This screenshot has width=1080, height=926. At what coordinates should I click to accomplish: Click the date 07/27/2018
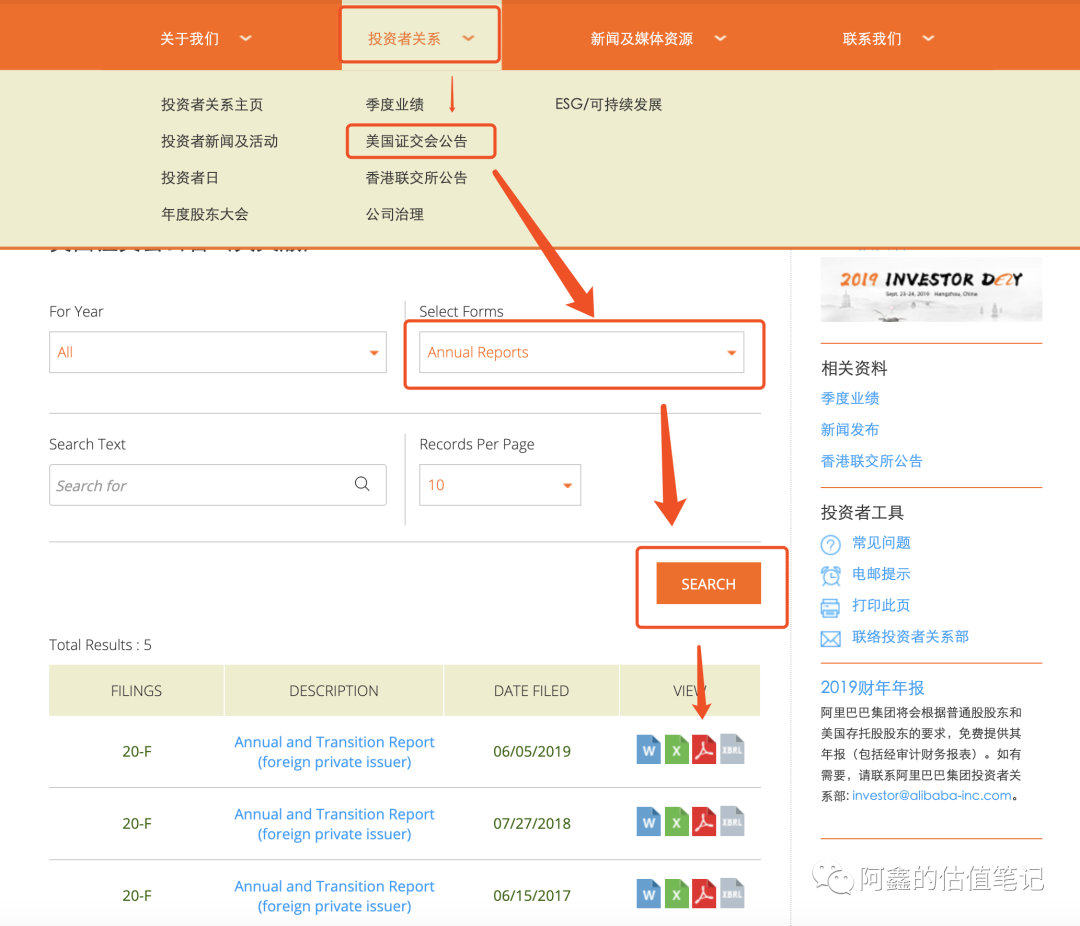(x=532, y=824)
